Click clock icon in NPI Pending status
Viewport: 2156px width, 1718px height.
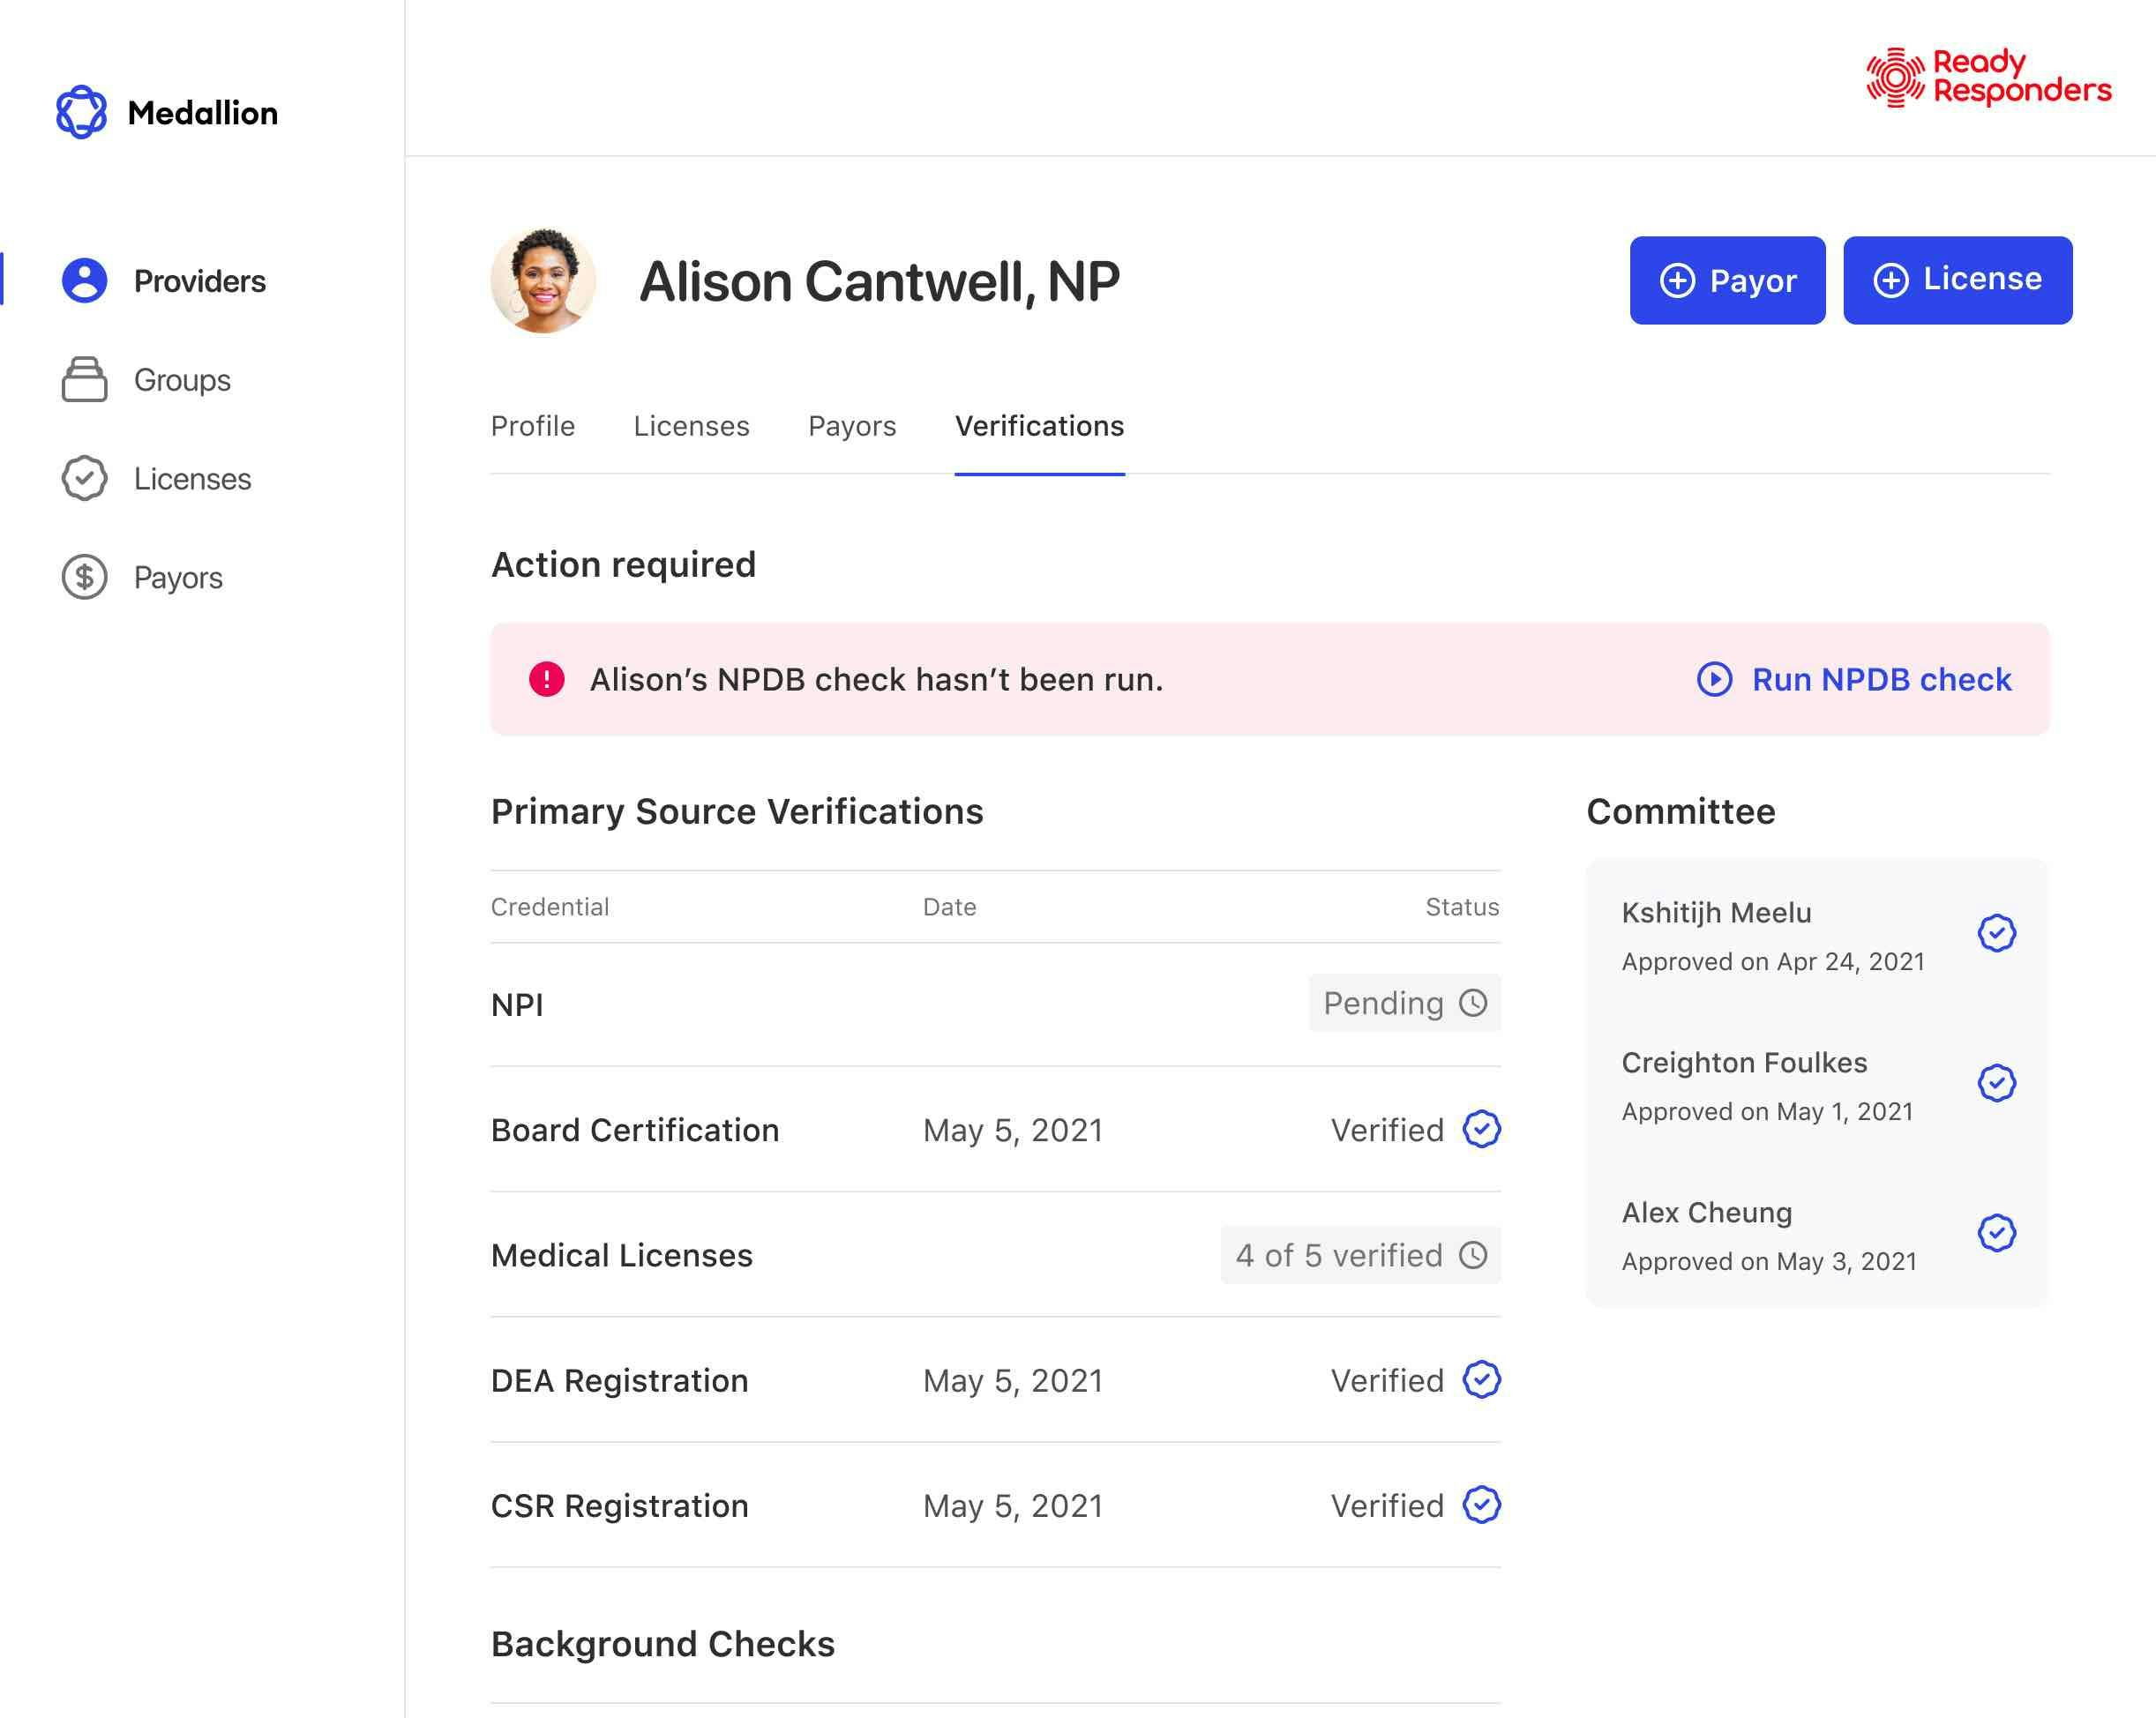coord(1473,1003)
